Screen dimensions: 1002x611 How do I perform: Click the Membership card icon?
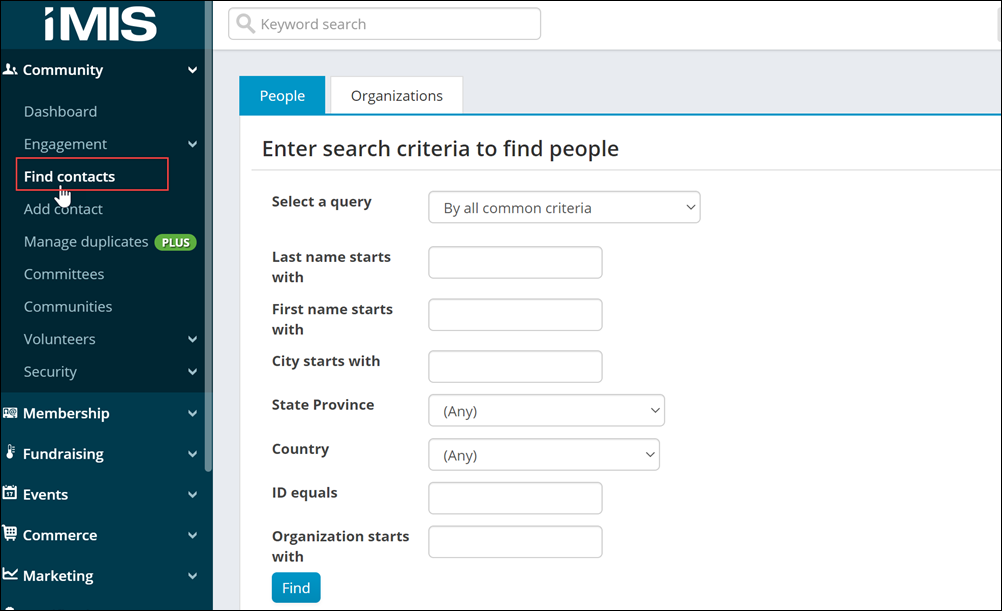(x=10, y=412)
